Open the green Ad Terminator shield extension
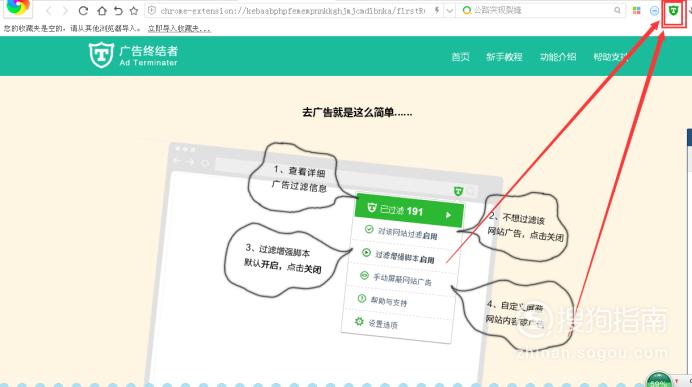The width and height of the screenshot is (692, 387). (x=673, y=11)
